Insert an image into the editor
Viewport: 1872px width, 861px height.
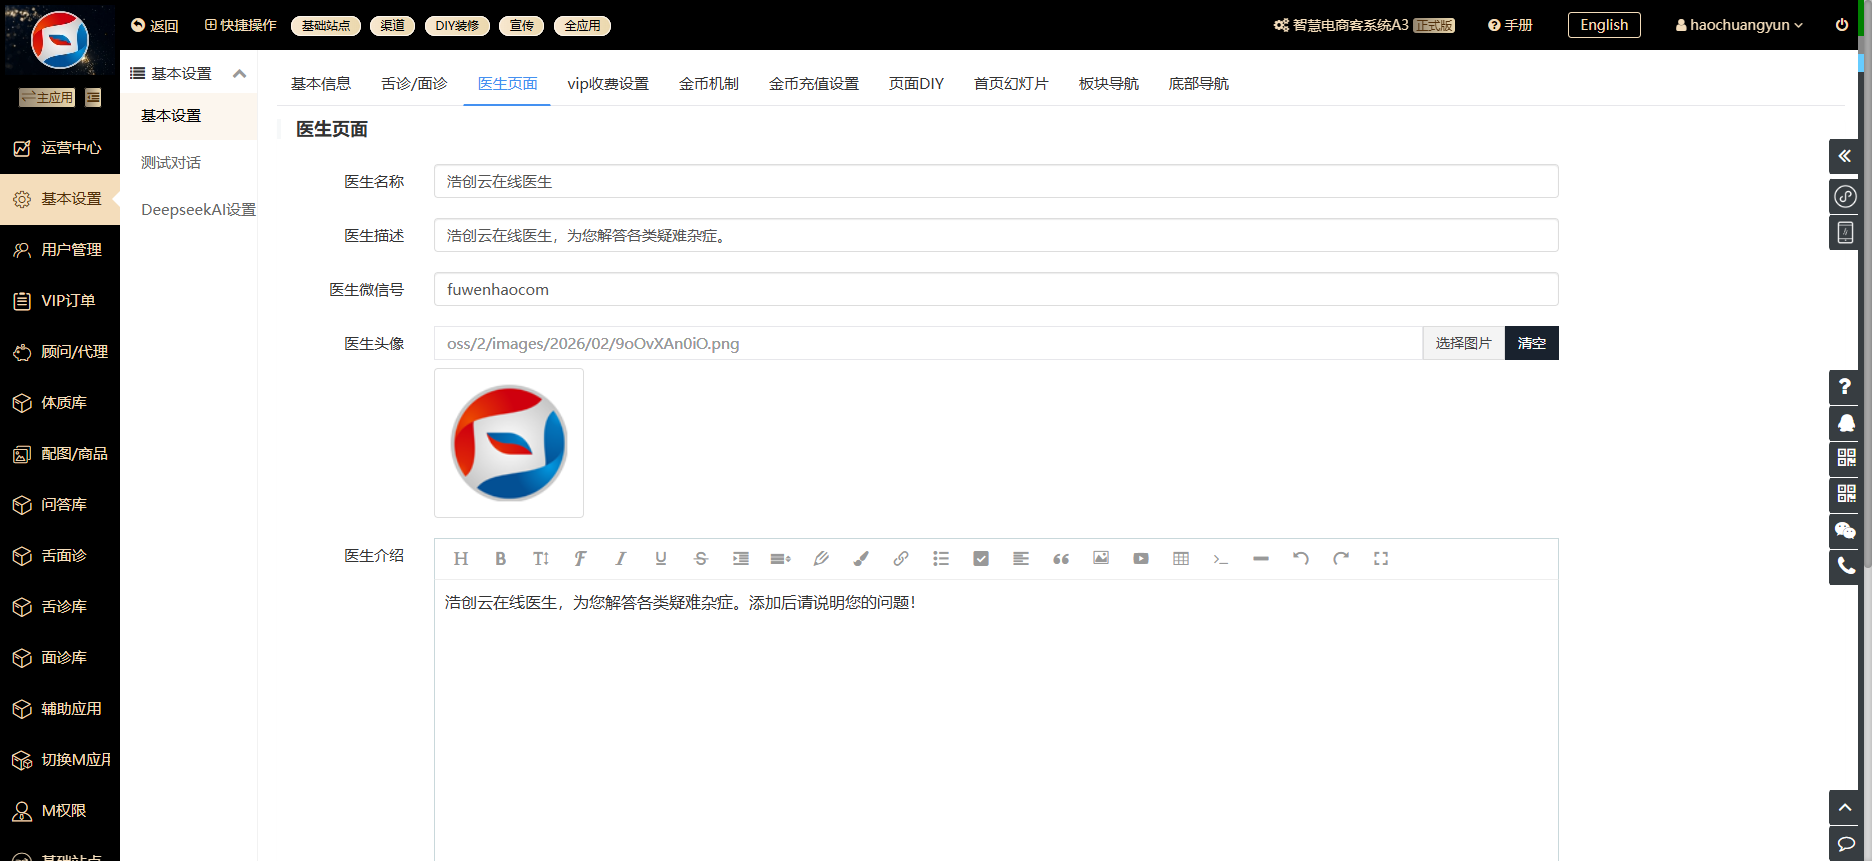click(1101, 559)
